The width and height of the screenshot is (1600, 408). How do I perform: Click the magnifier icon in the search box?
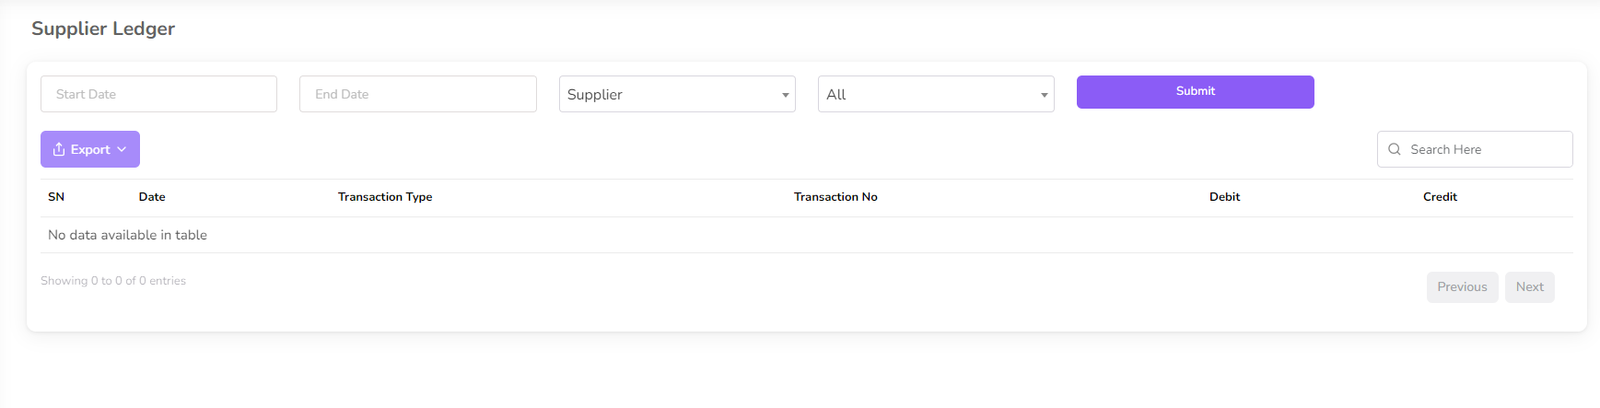1394,149
